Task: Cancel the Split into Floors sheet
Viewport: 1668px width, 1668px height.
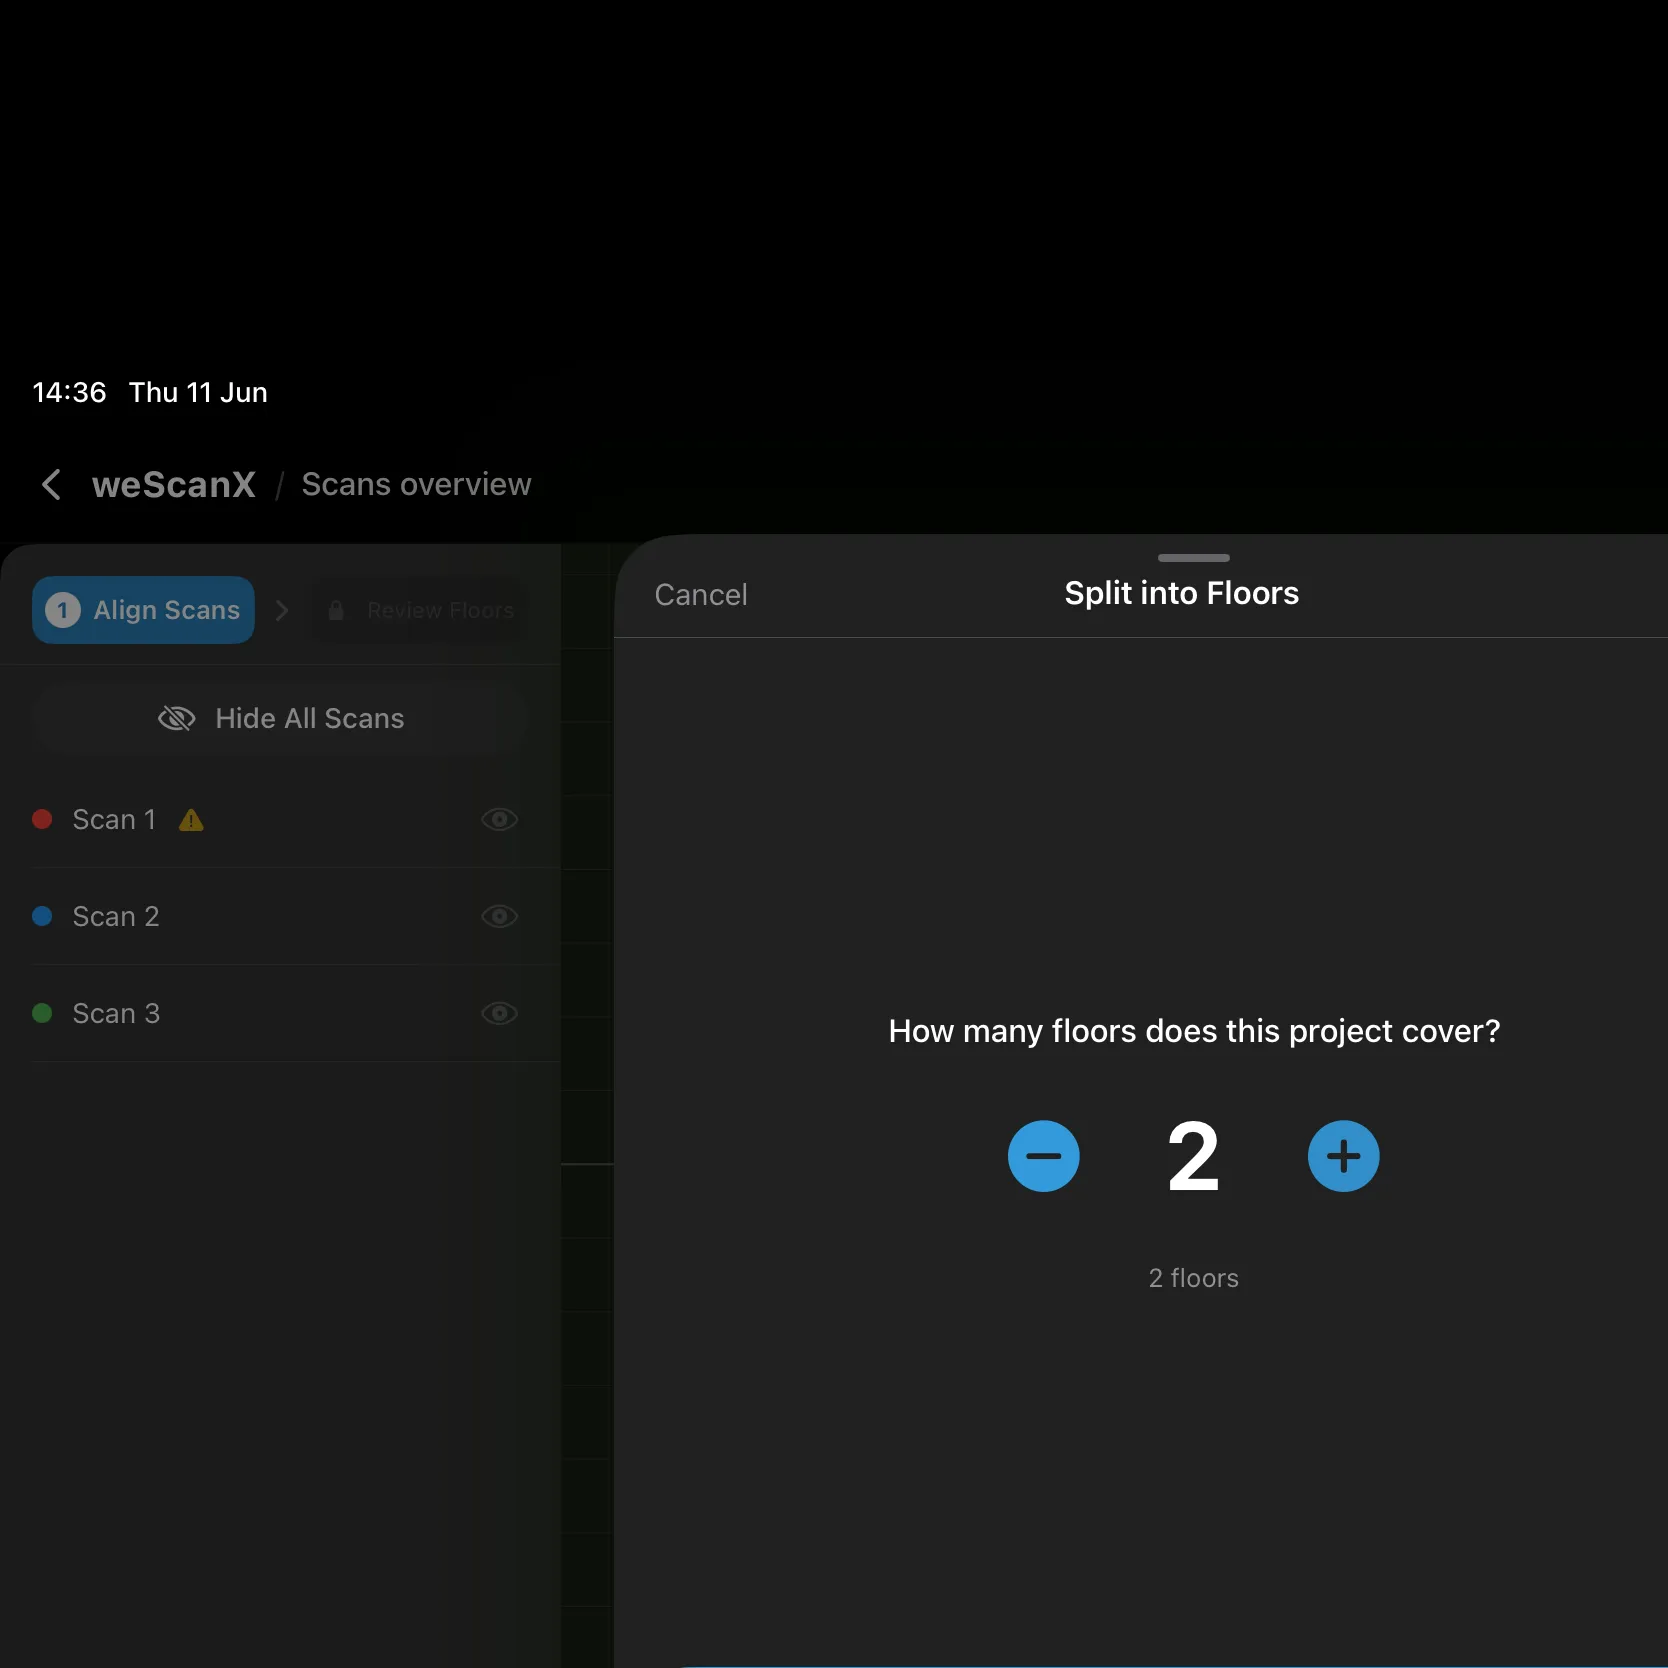Action: (700, 595)
